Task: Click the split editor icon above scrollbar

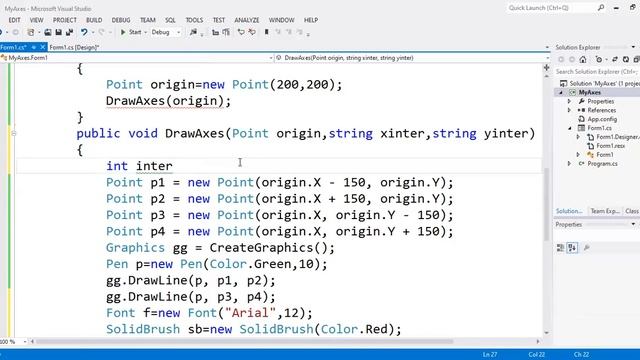Action: pos(547,67)
